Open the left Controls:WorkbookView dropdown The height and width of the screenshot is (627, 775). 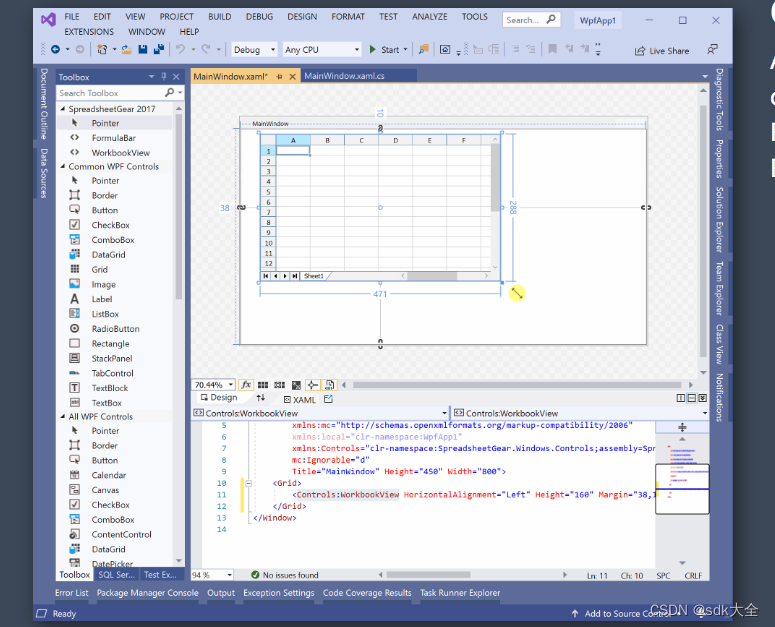click(444, 413)
